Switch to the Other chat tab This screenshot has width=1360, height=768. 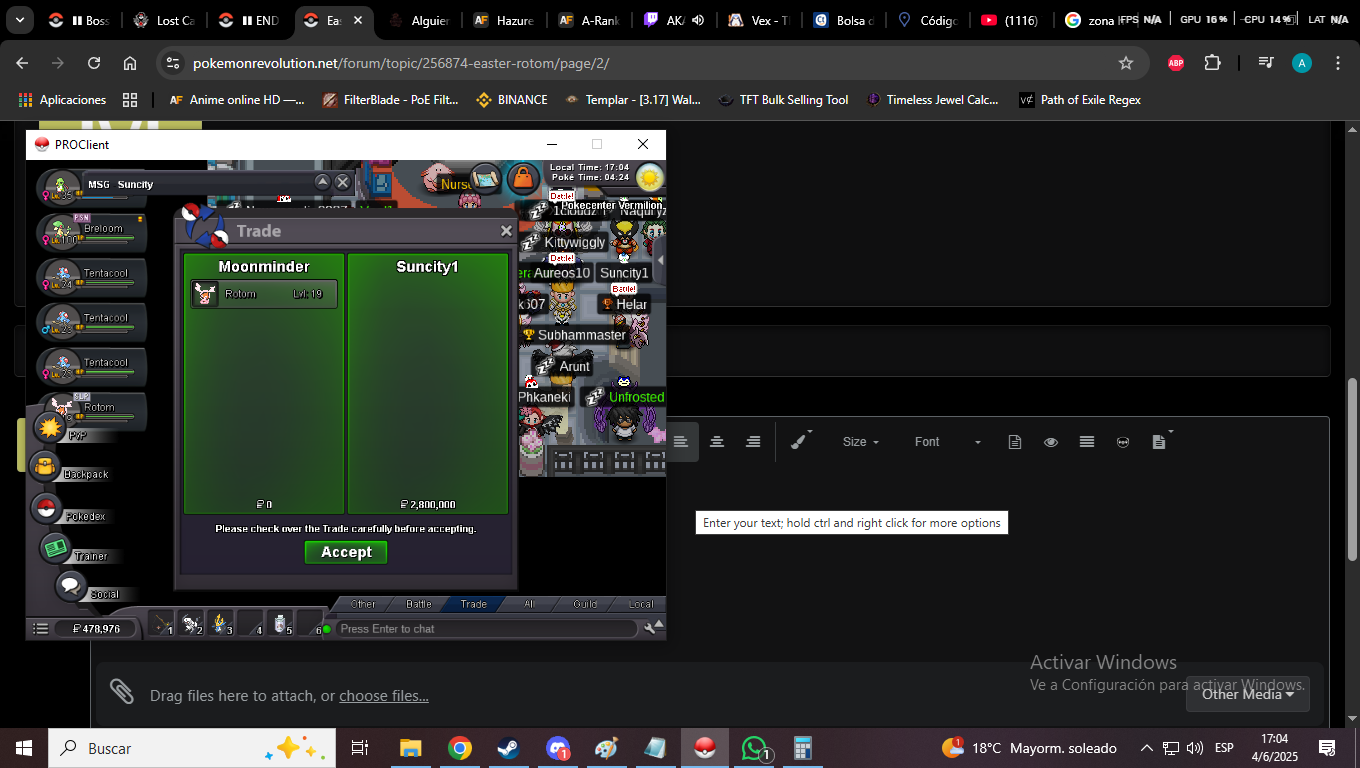(x=363, y=604)
